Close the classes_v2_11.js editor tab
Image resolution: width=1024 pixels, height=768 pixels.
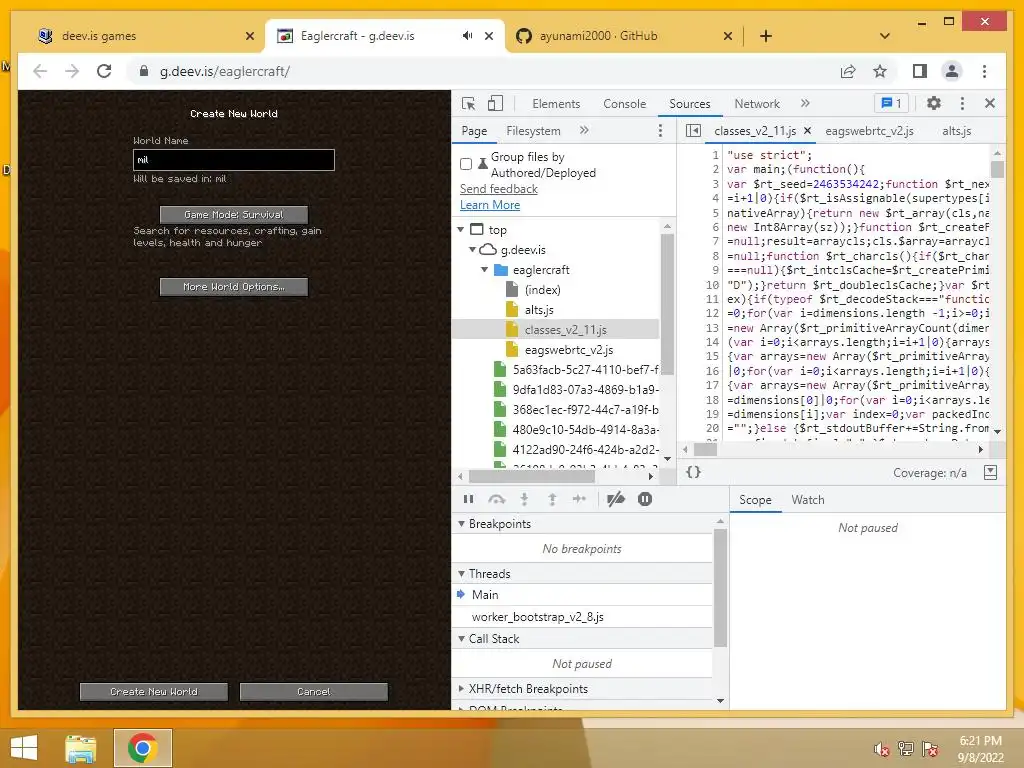pyautogui.click(x=808, y=131)
